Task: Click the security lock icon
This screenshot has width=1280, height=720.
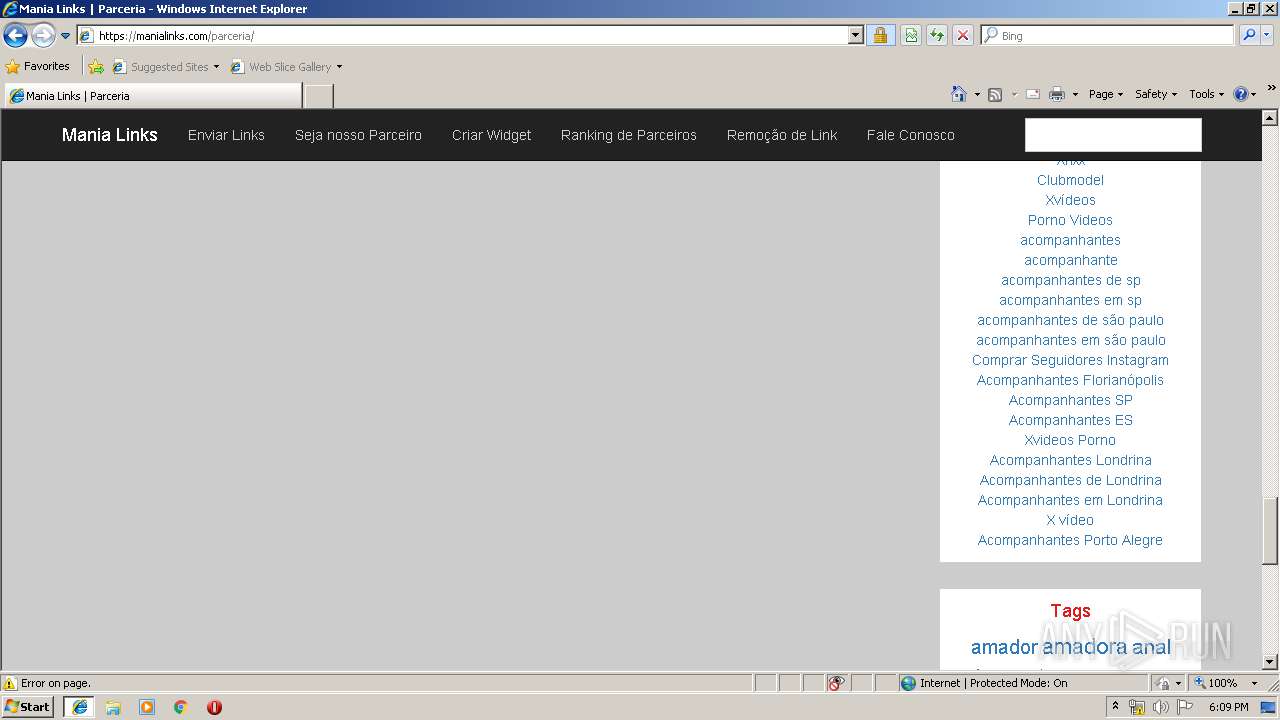Action: (880, 35)
